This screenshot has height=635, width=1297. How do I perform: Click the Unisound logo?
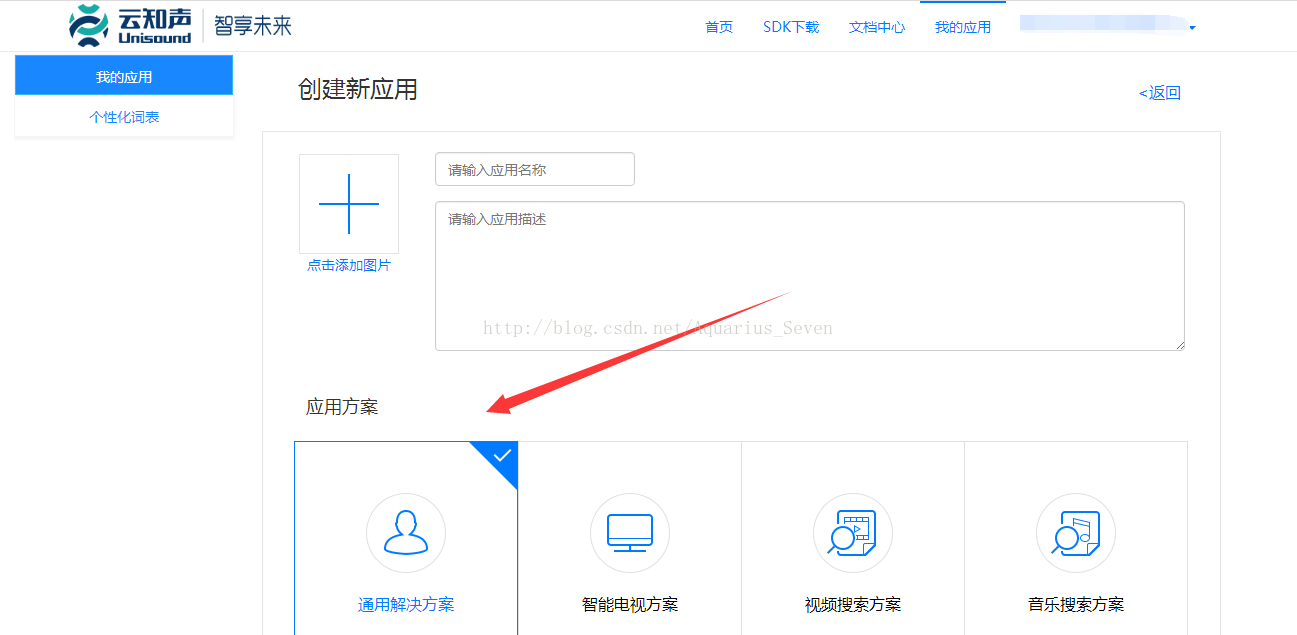coord(130,25)
